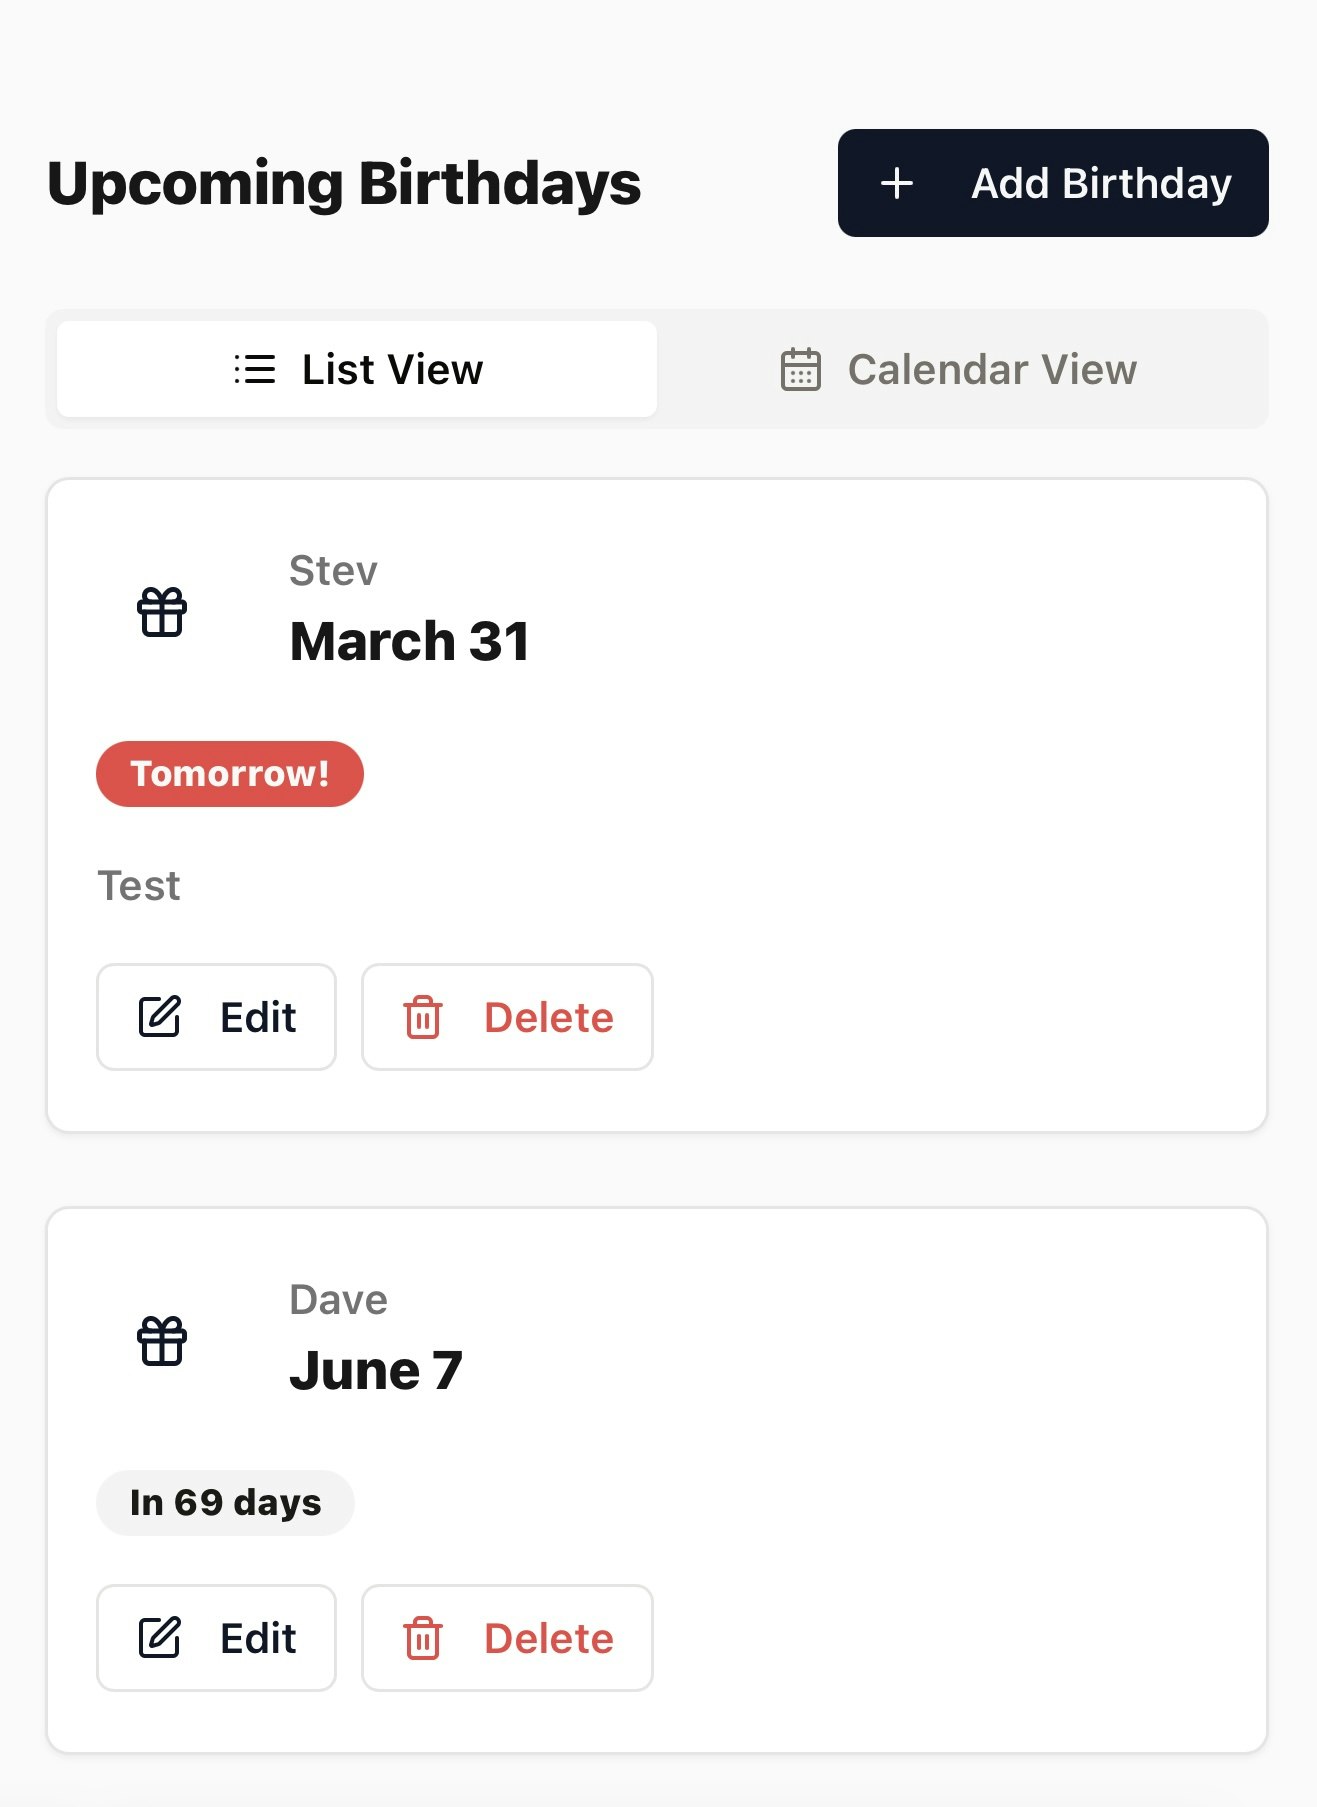Click the gift icon beside Stev

162,612
